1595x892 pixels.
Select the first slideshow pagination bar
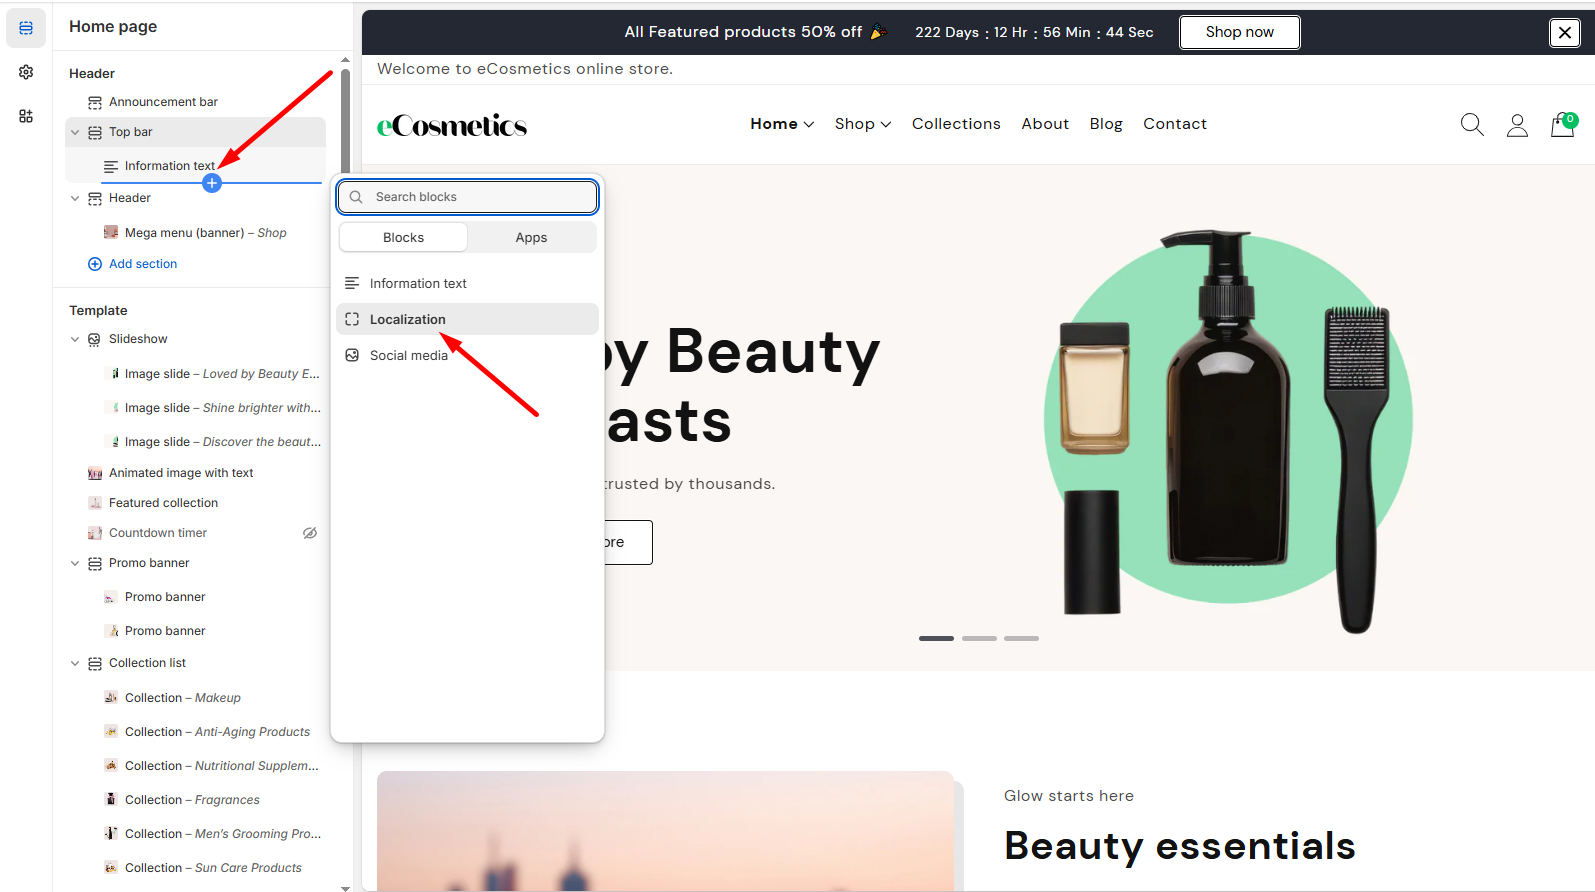tap(936, 638)
